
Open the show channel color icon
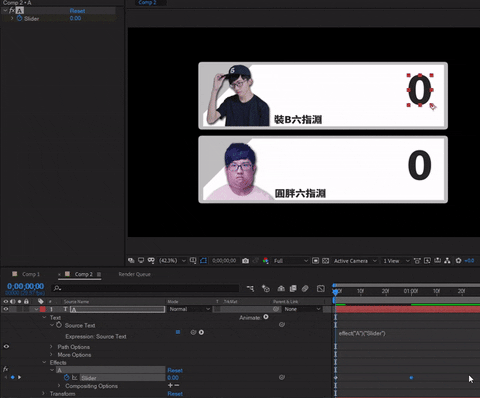[x=265, y=261]
